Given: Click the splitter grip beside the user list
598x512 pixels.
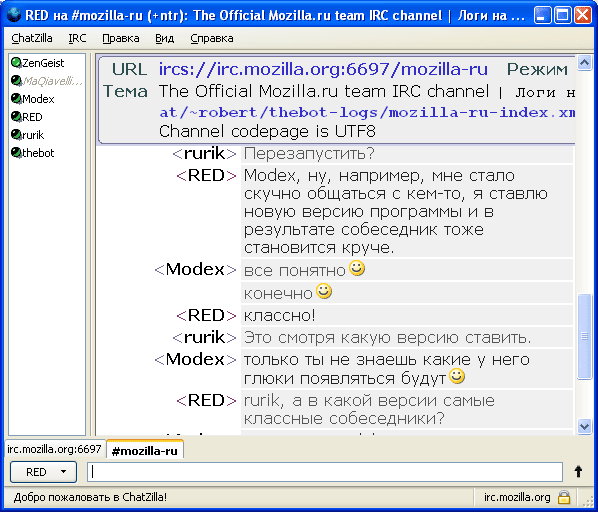Looking at the screenshot, I should [91, 244].
